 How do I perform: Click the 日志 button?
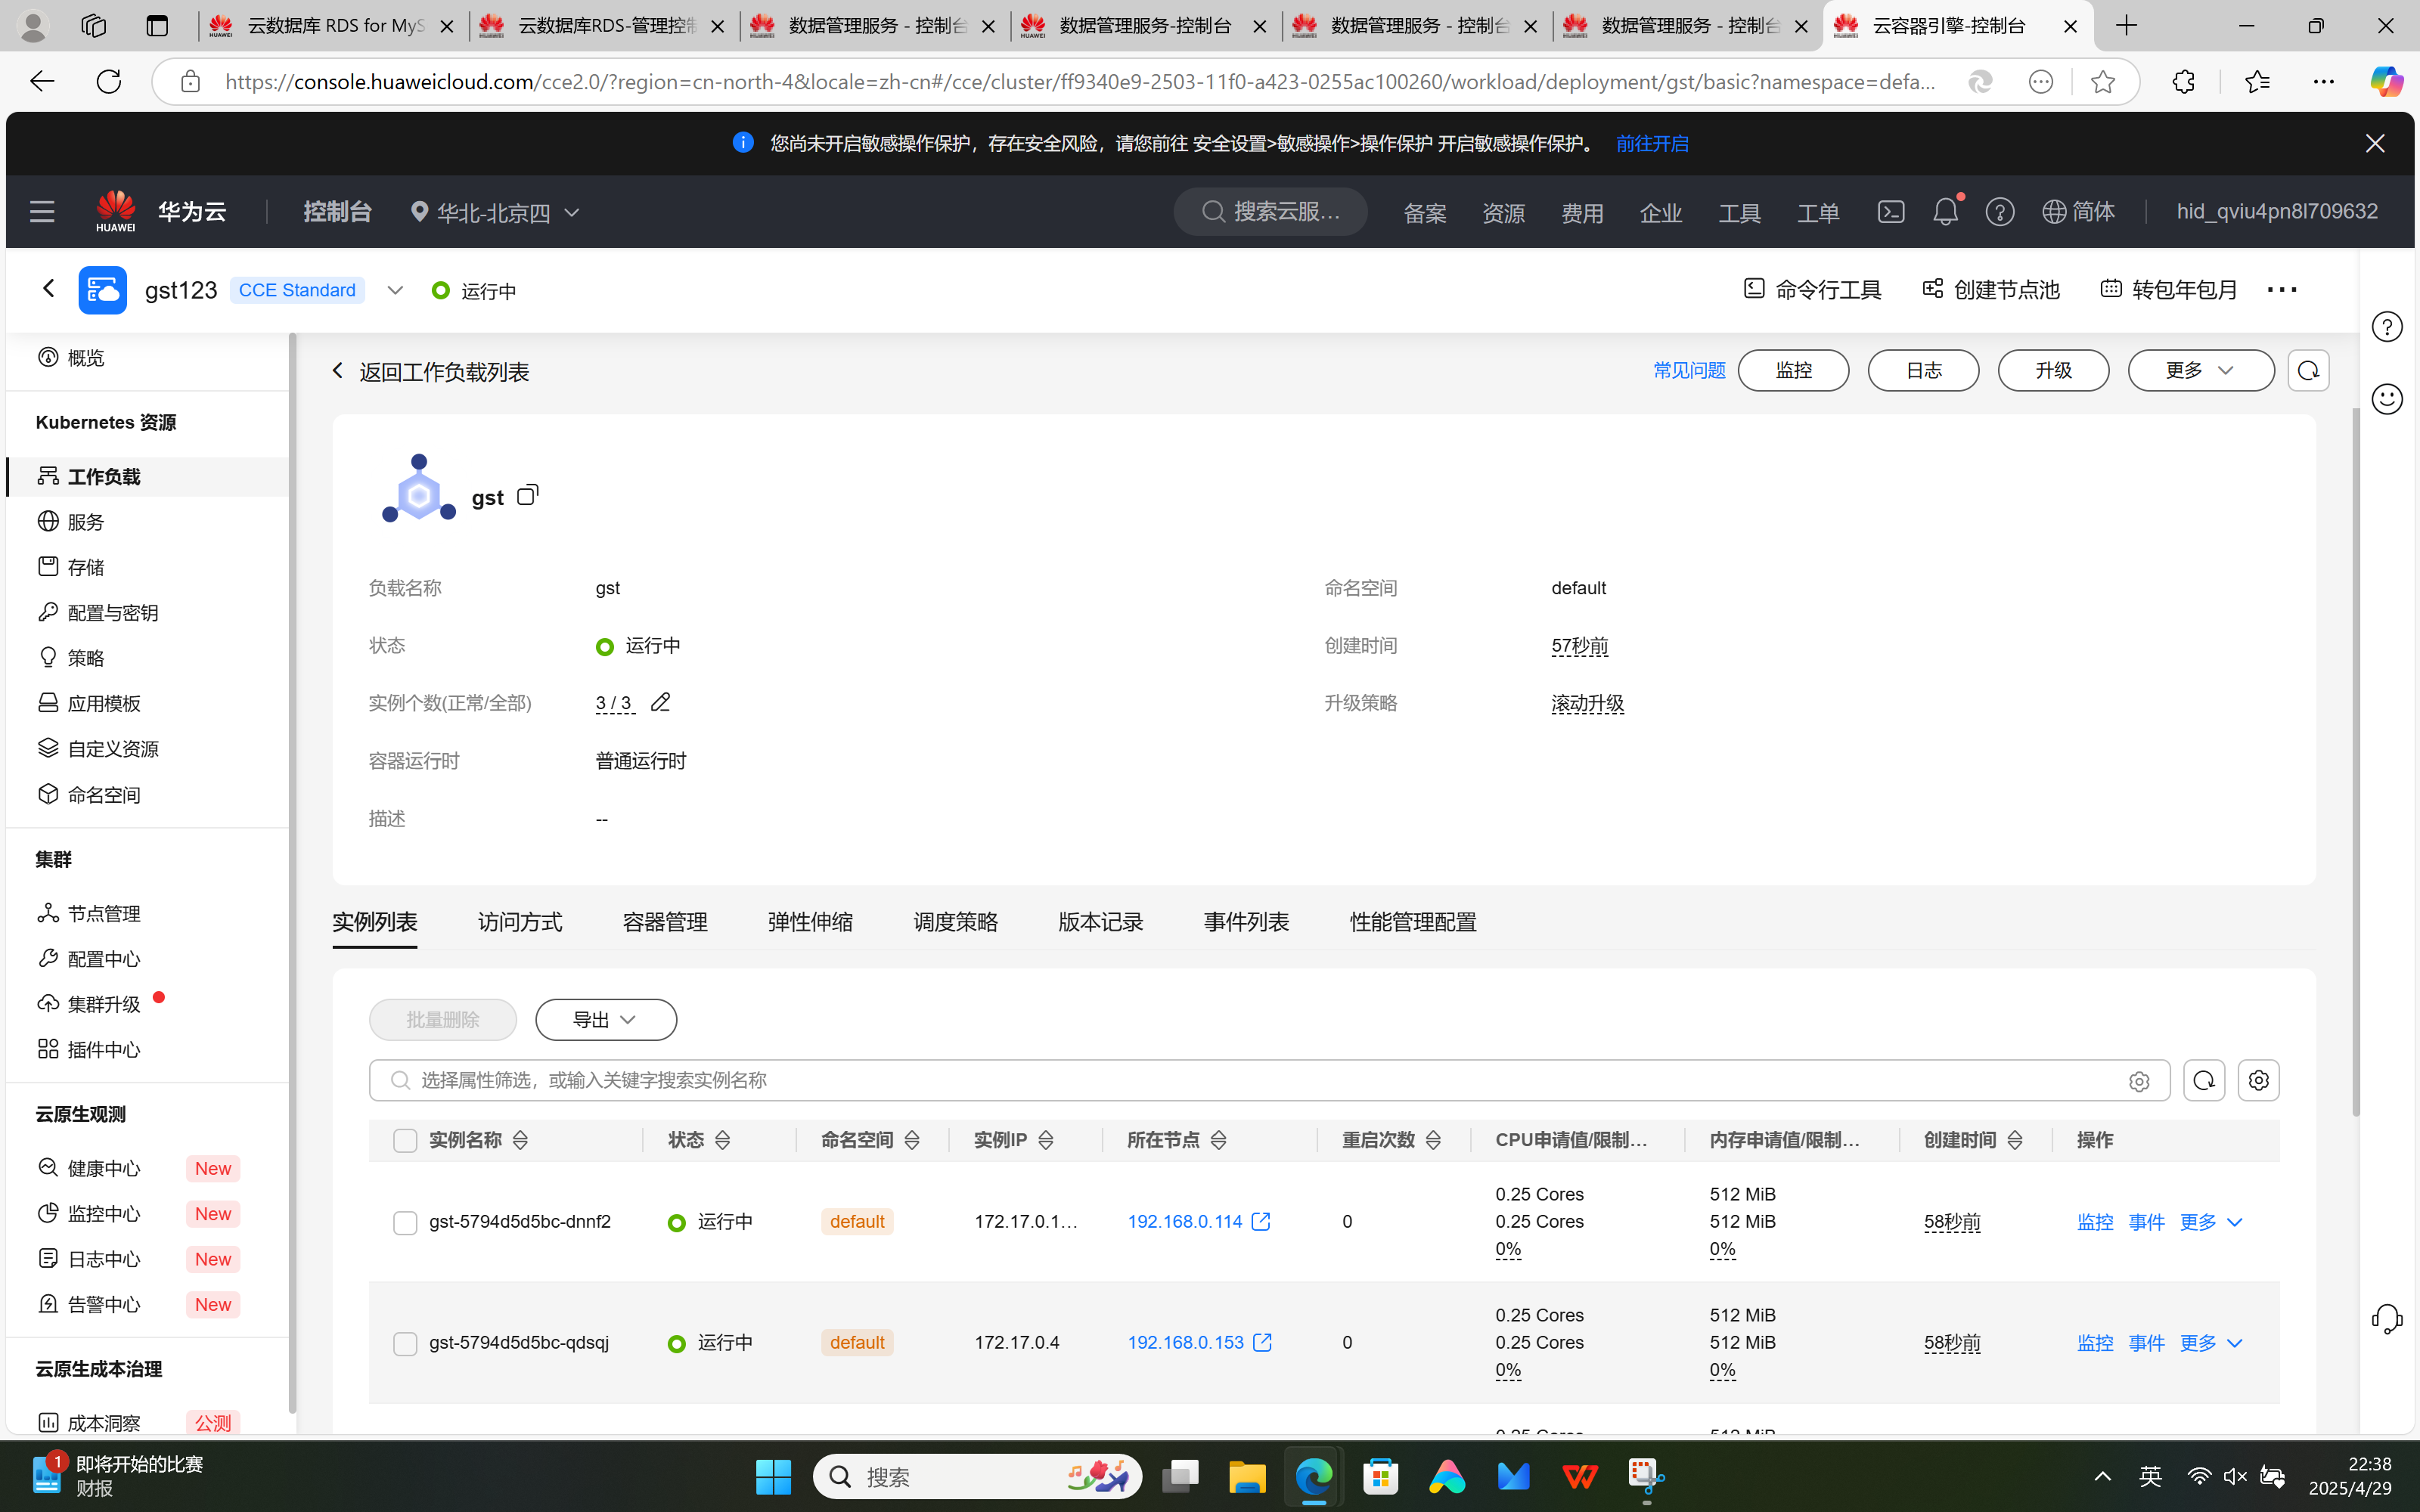coord(1923,371)
